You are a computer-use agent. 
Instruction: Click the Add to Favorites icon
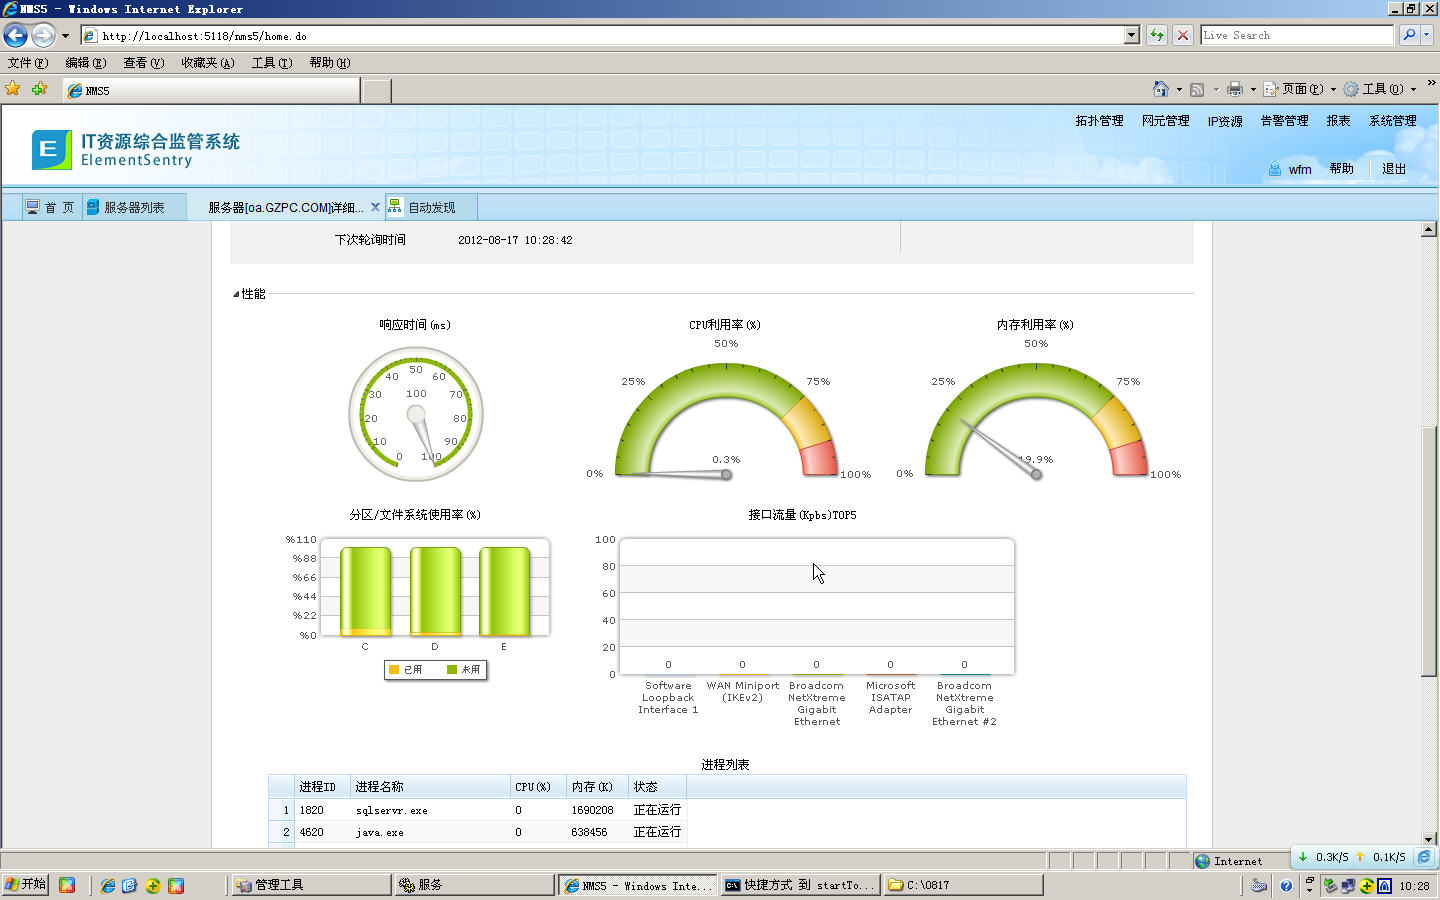click(x=40, y=89)
